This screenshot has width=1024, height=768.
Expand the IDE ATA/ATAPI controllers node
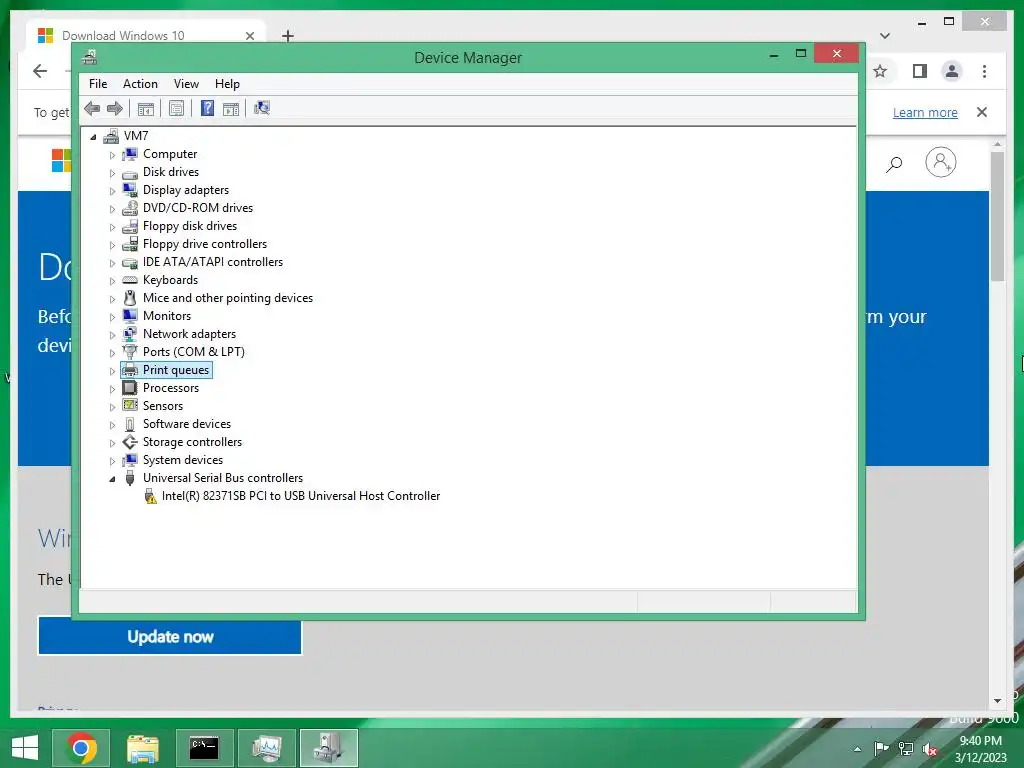pyautogui.click(x=112, y=263)
